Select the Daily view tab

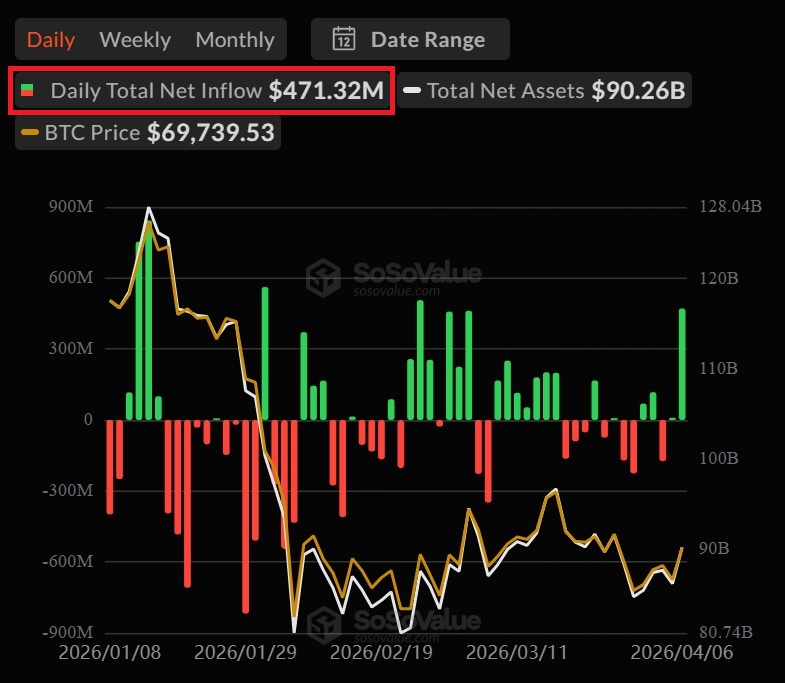[51, 40]
